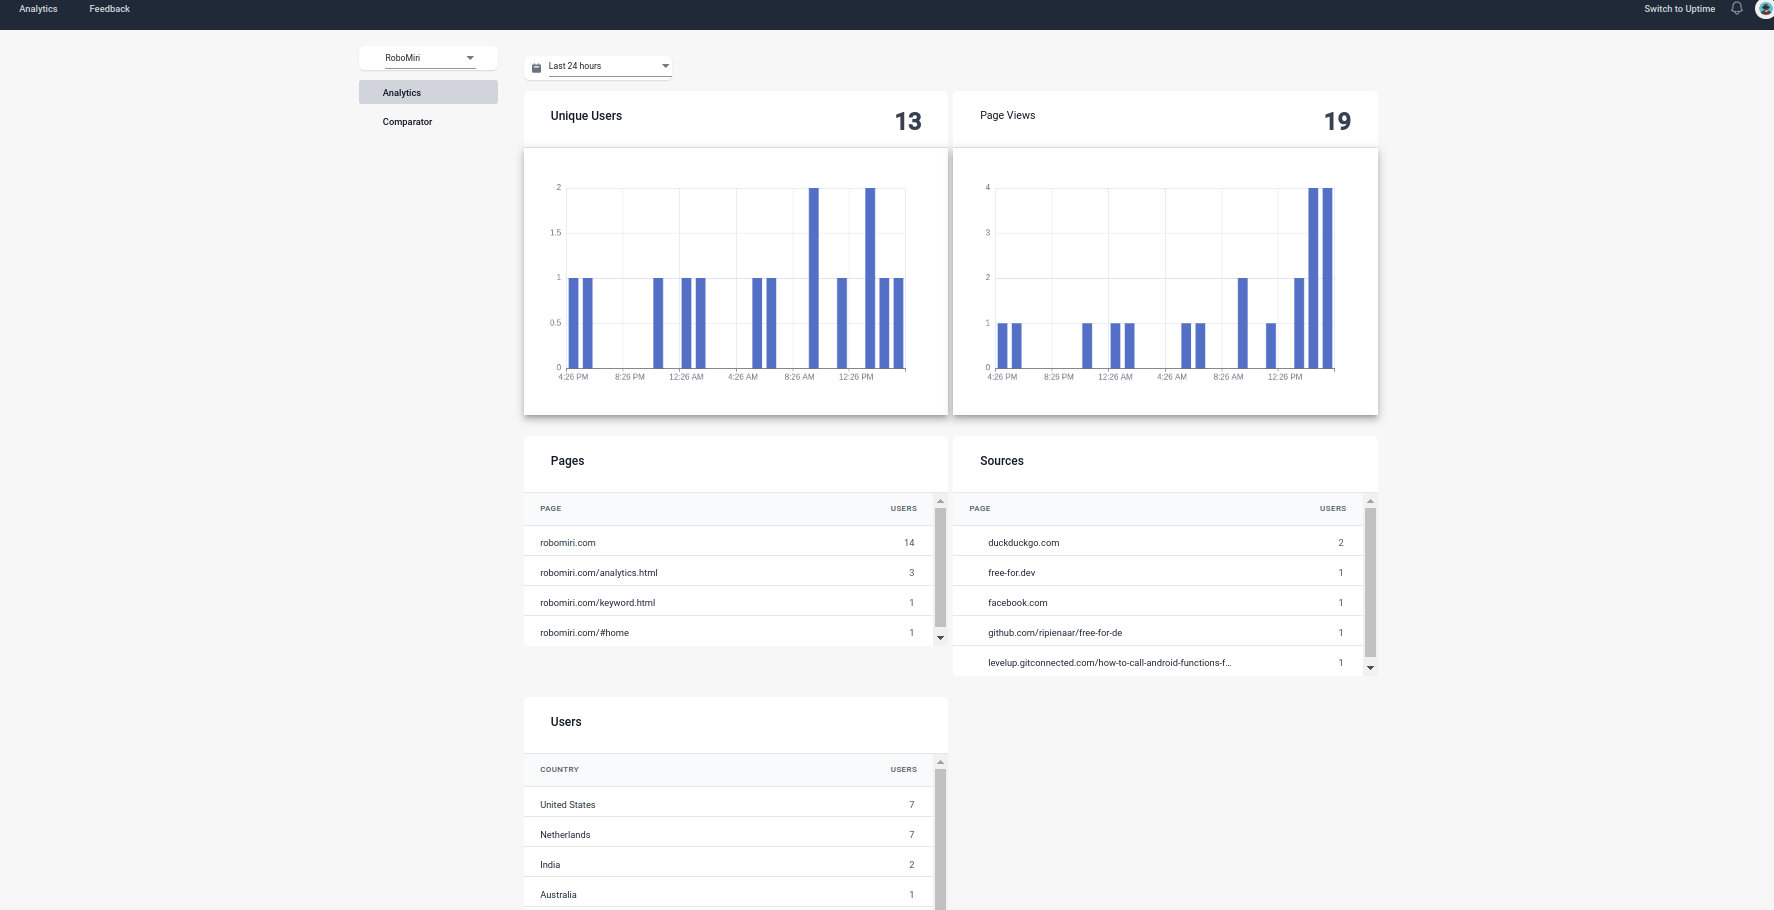
Task: Click the Unique Users card title
Action: coord(586,116)
